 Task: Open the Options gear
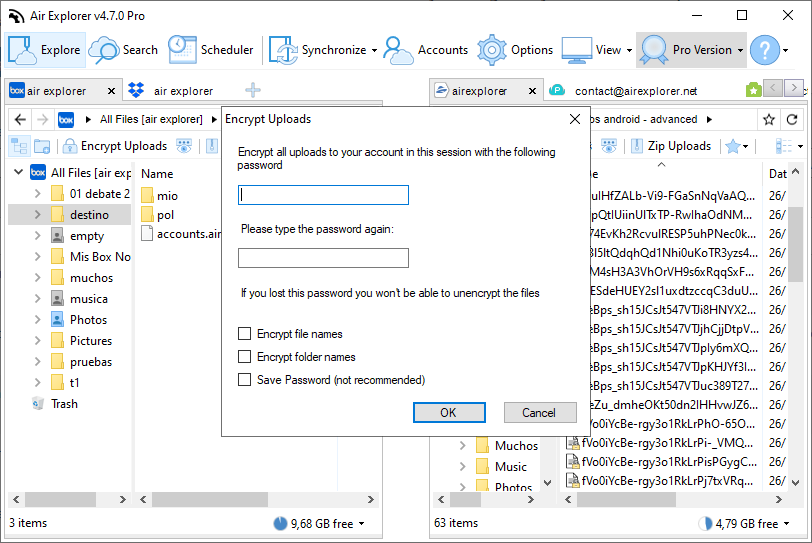point(491,50)
